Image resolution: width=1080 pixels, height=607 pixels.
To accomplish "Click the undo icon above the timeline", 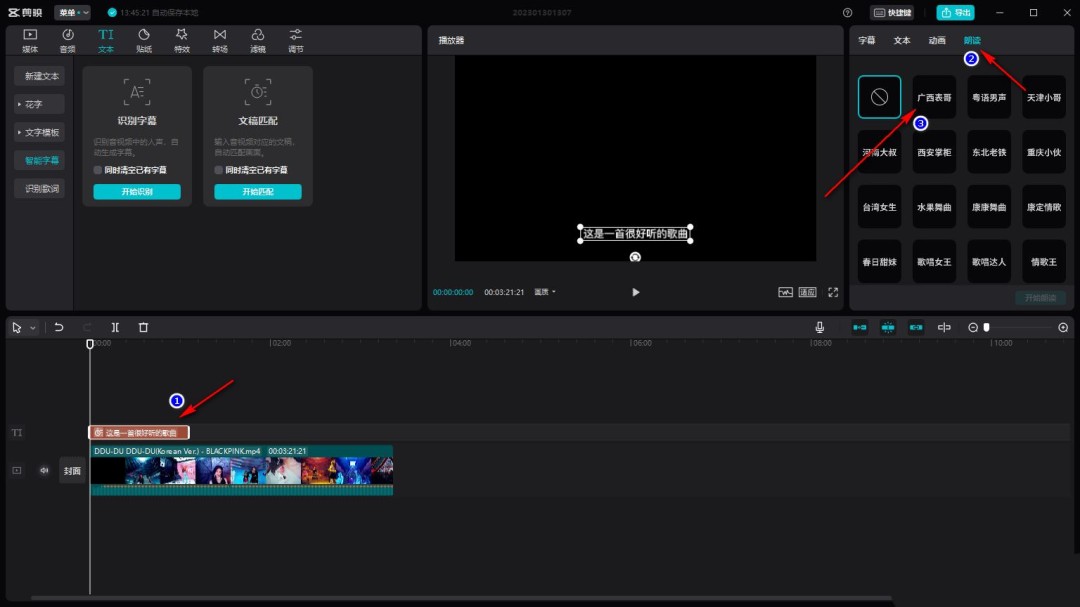I will coord(60,327).
